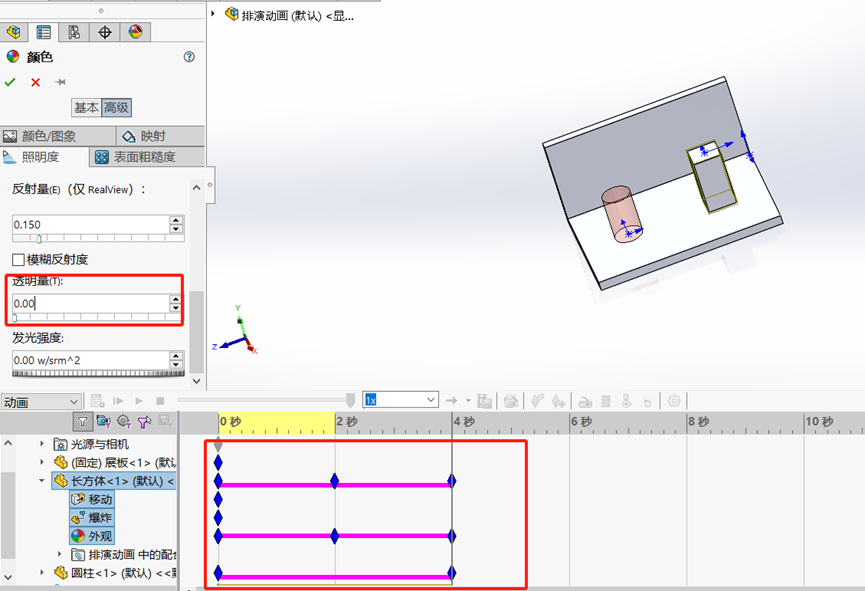
Task: Pin the 颜色 PropertyManager panel
Action: coord(59,82)
